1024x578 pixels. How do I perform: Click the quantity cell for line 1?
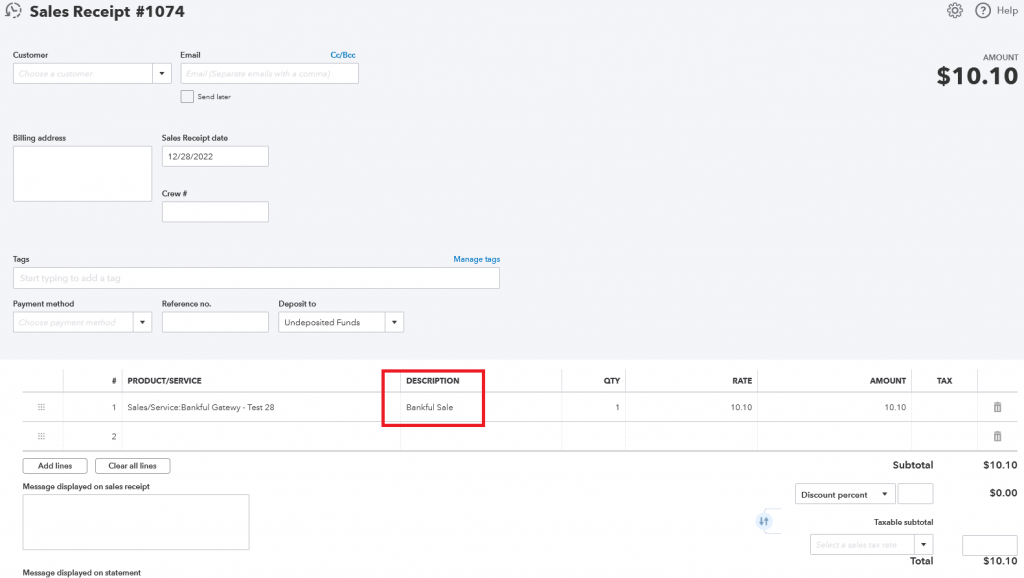[x=594, y=407]
